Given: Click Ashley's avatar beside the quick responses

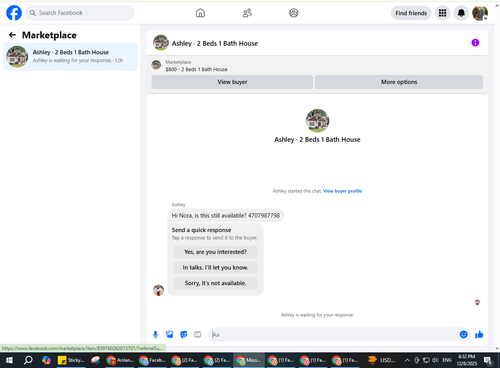Looking at the screenshot, I should pos(158,290).
